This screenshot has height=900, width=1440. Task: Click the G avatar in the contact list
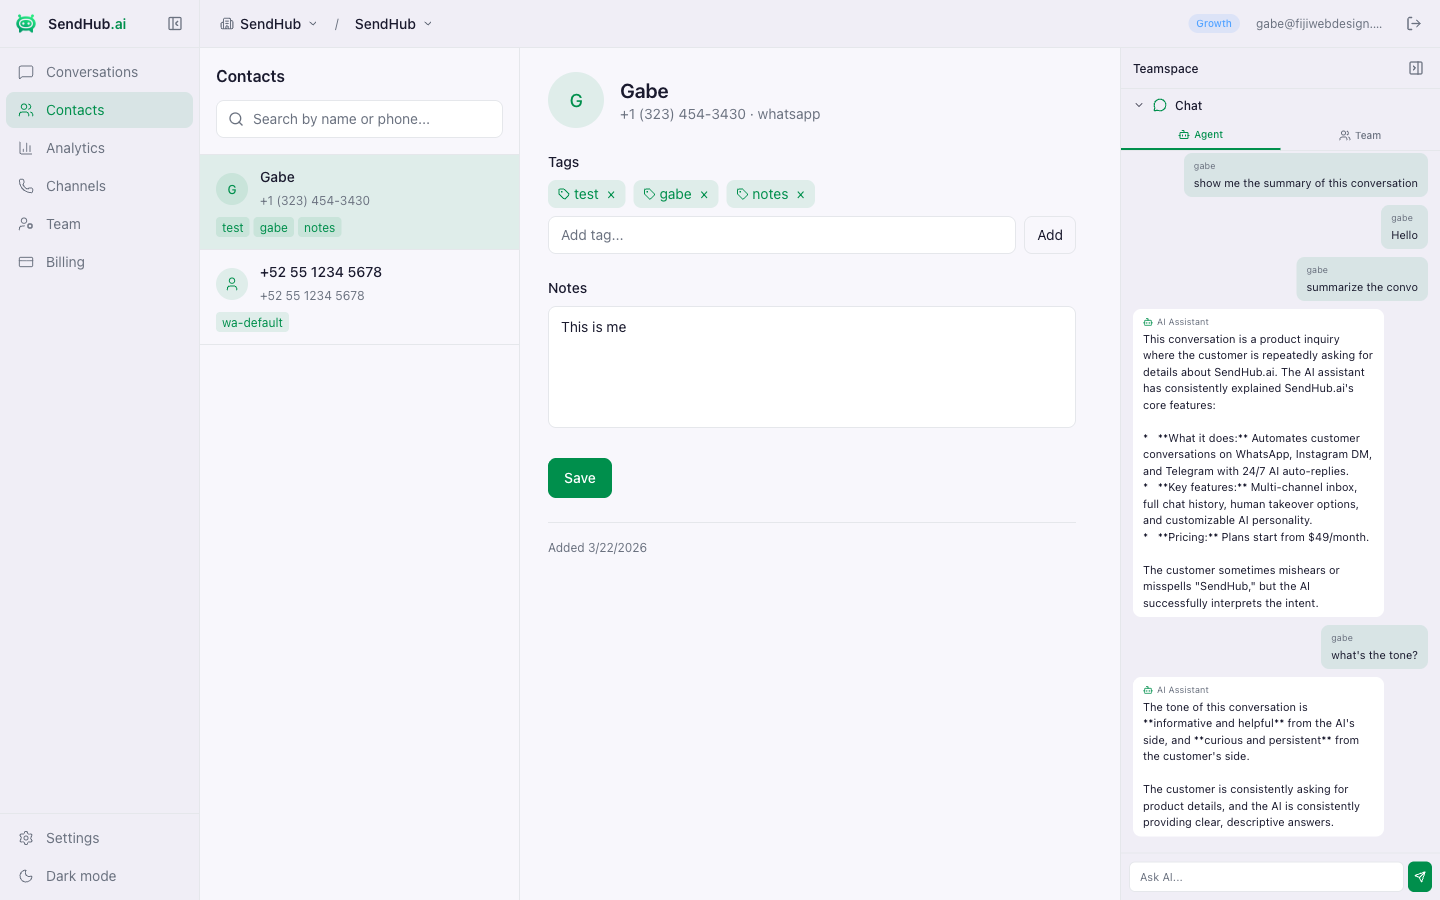pyautogui.click(x=232, y=189)
